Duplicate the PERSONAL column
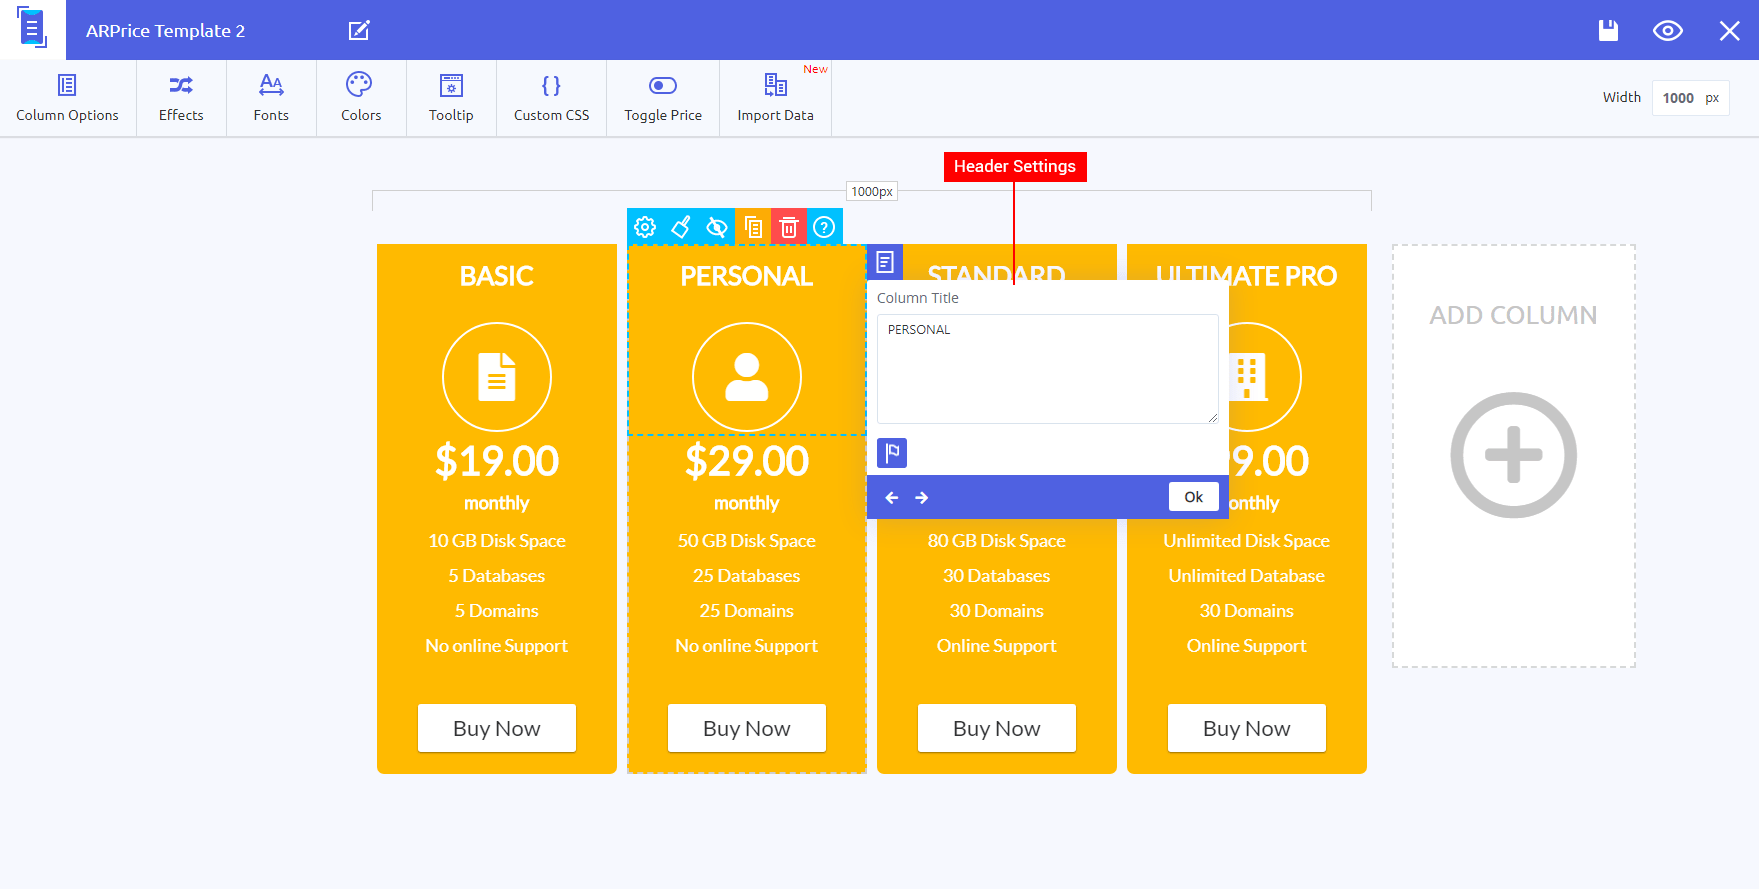The width and height of the screenshot is (1759, 889). [753, 227]
